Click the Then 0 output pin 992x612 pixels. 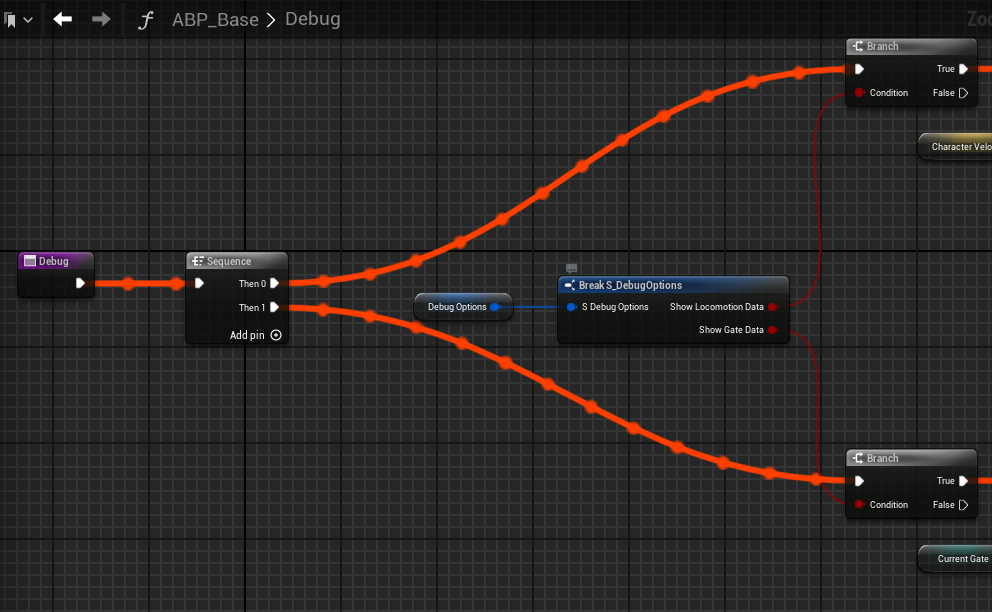pos(275,284)
